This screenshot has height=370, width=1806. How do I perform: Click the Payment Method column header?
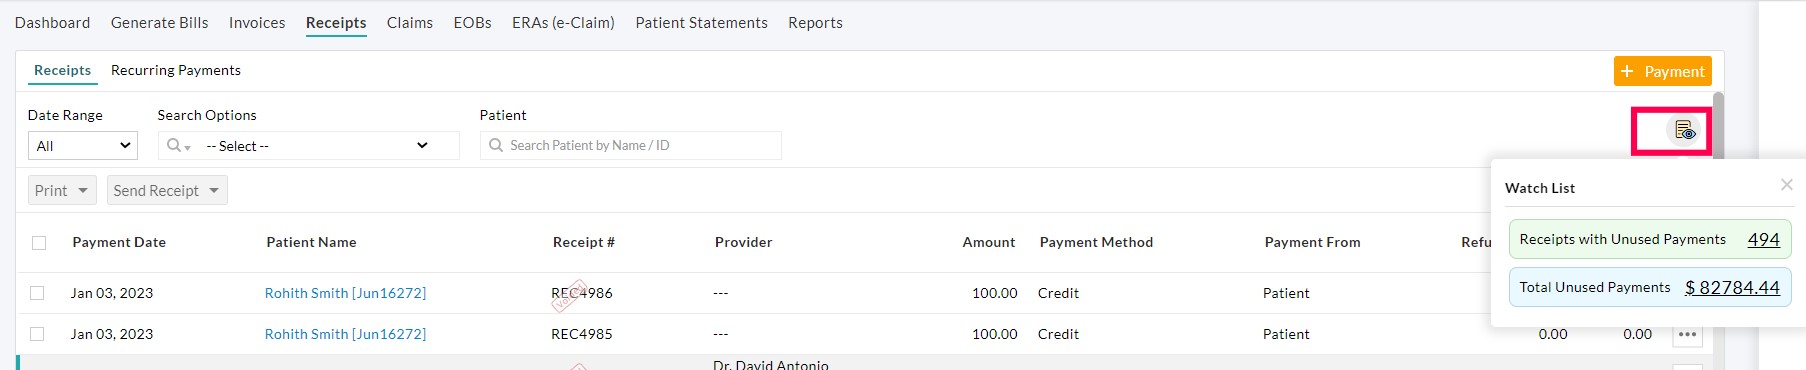1096,242
